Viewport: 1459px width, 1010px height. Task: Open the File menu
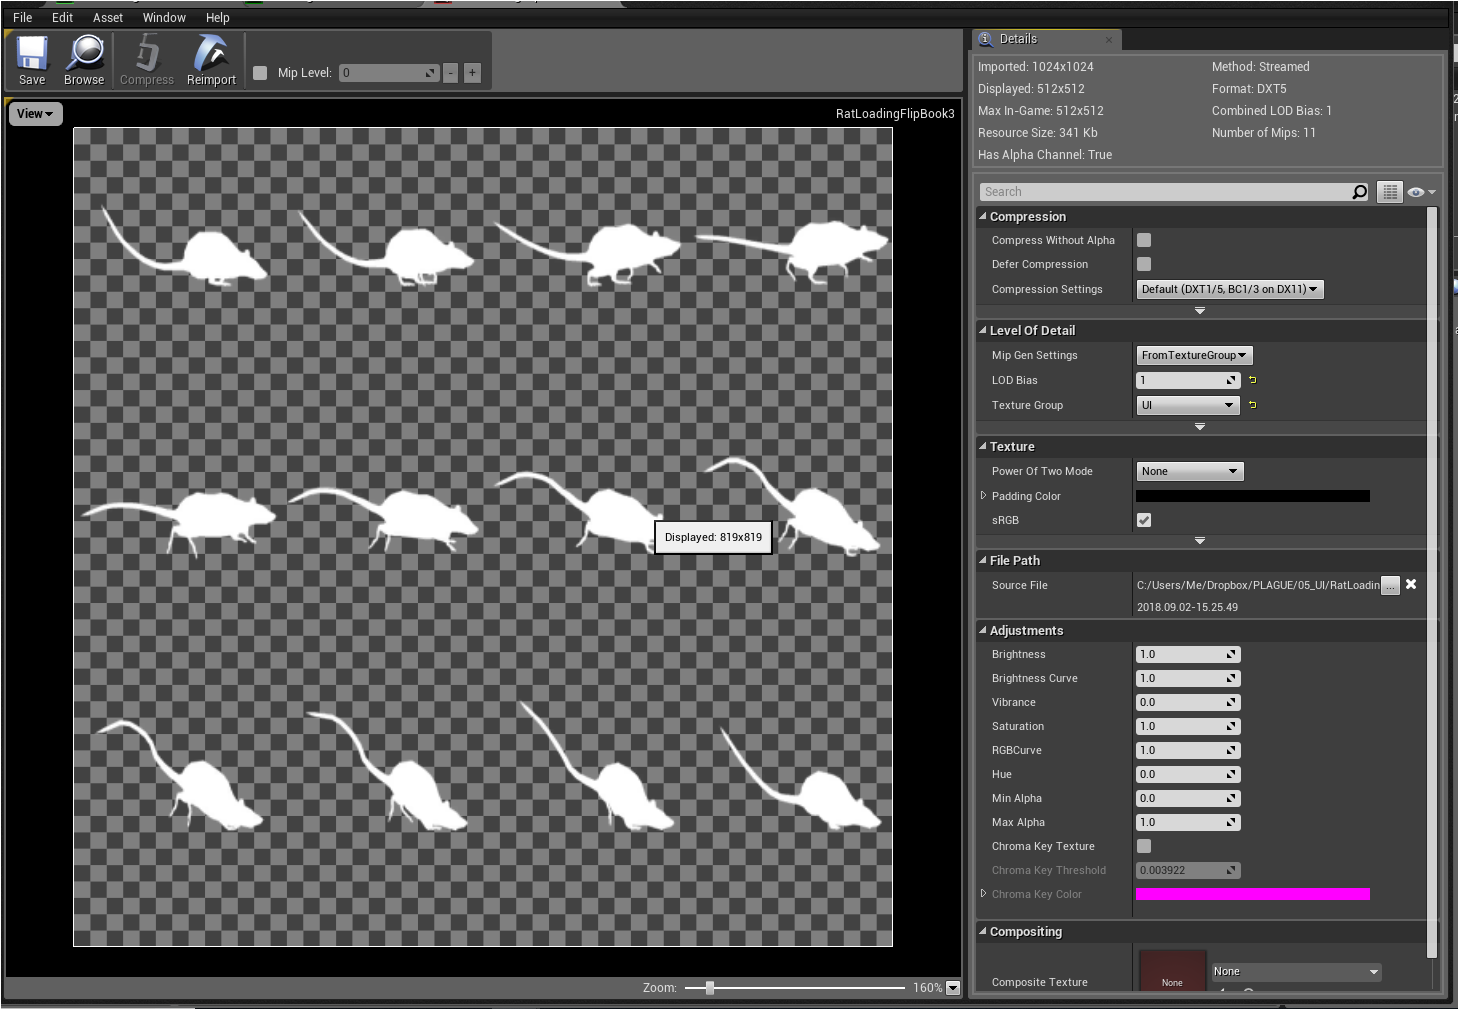23,17
